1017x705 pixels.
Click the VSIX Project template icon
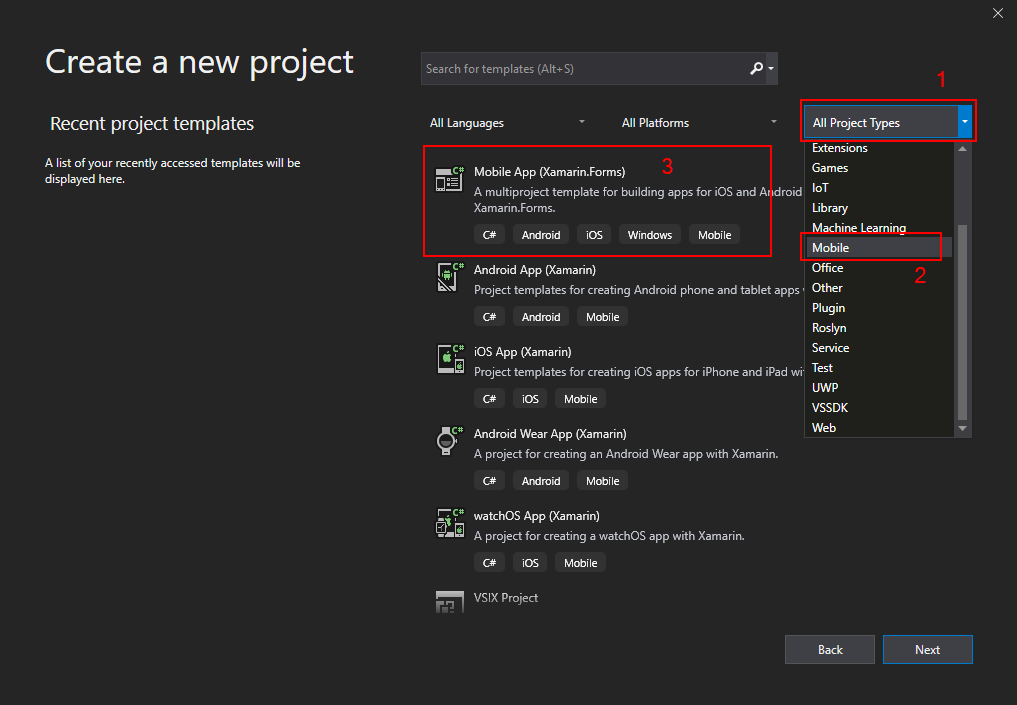click(449, 602)
